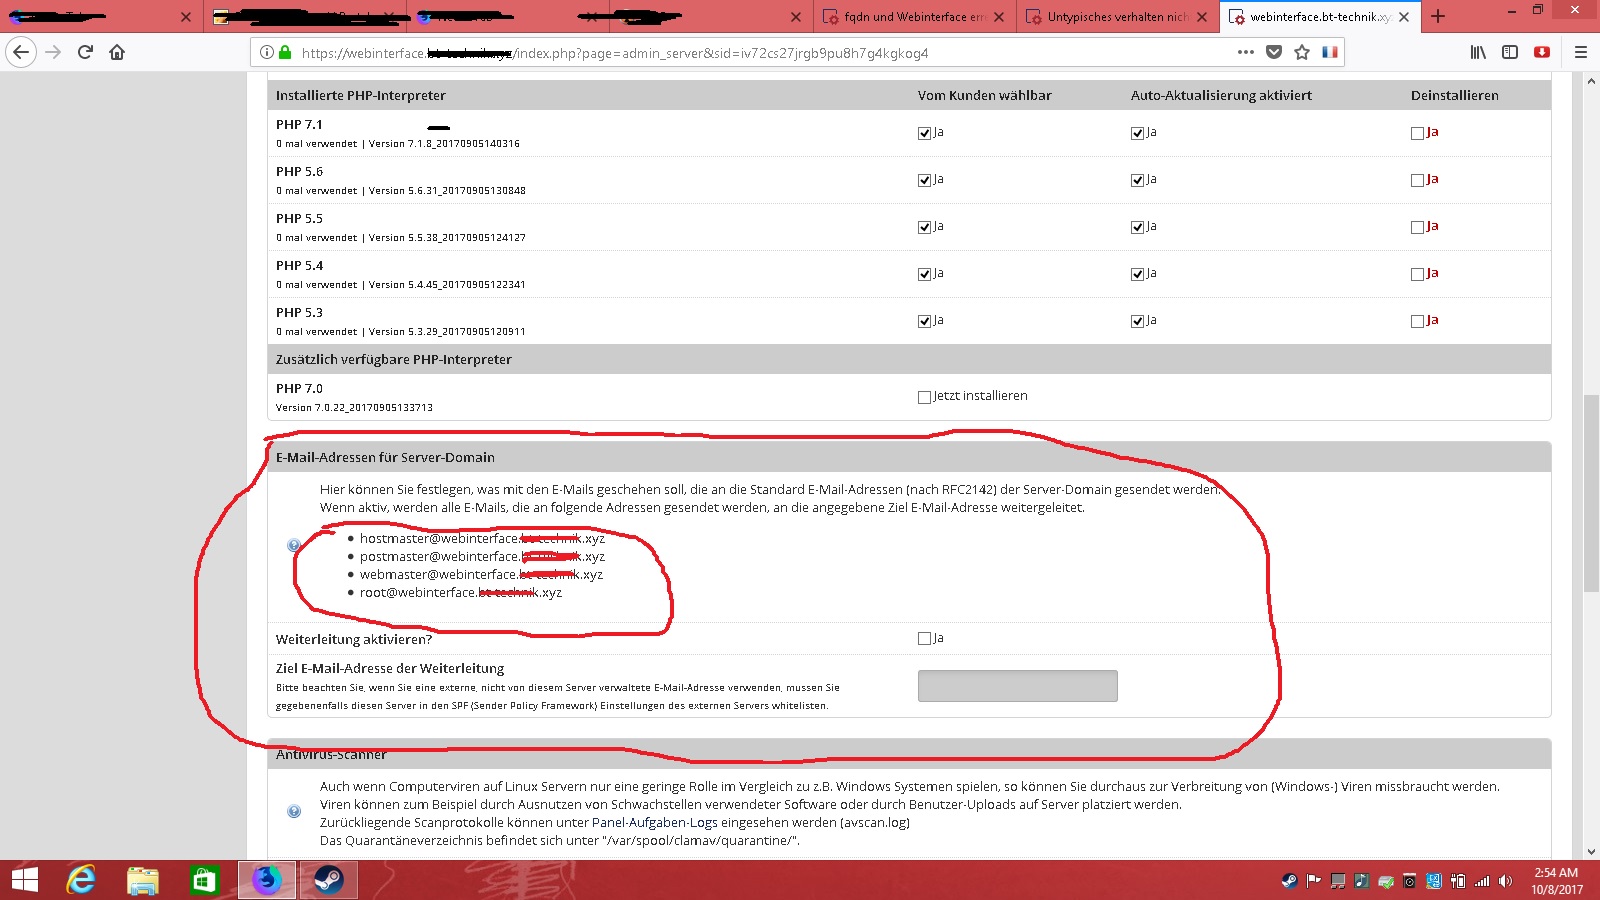Open a new browser tab
This screenshot has height=900, width=1600.
coord(1438,16)
